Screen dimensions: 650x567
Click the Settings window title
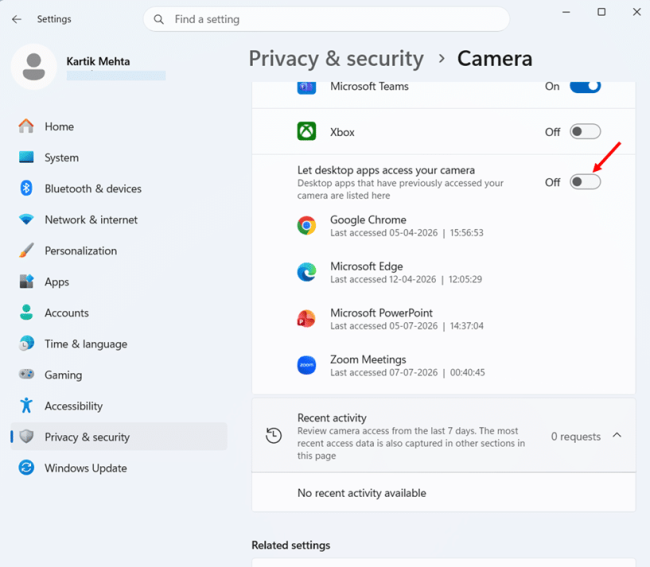[x=54, y=19]
